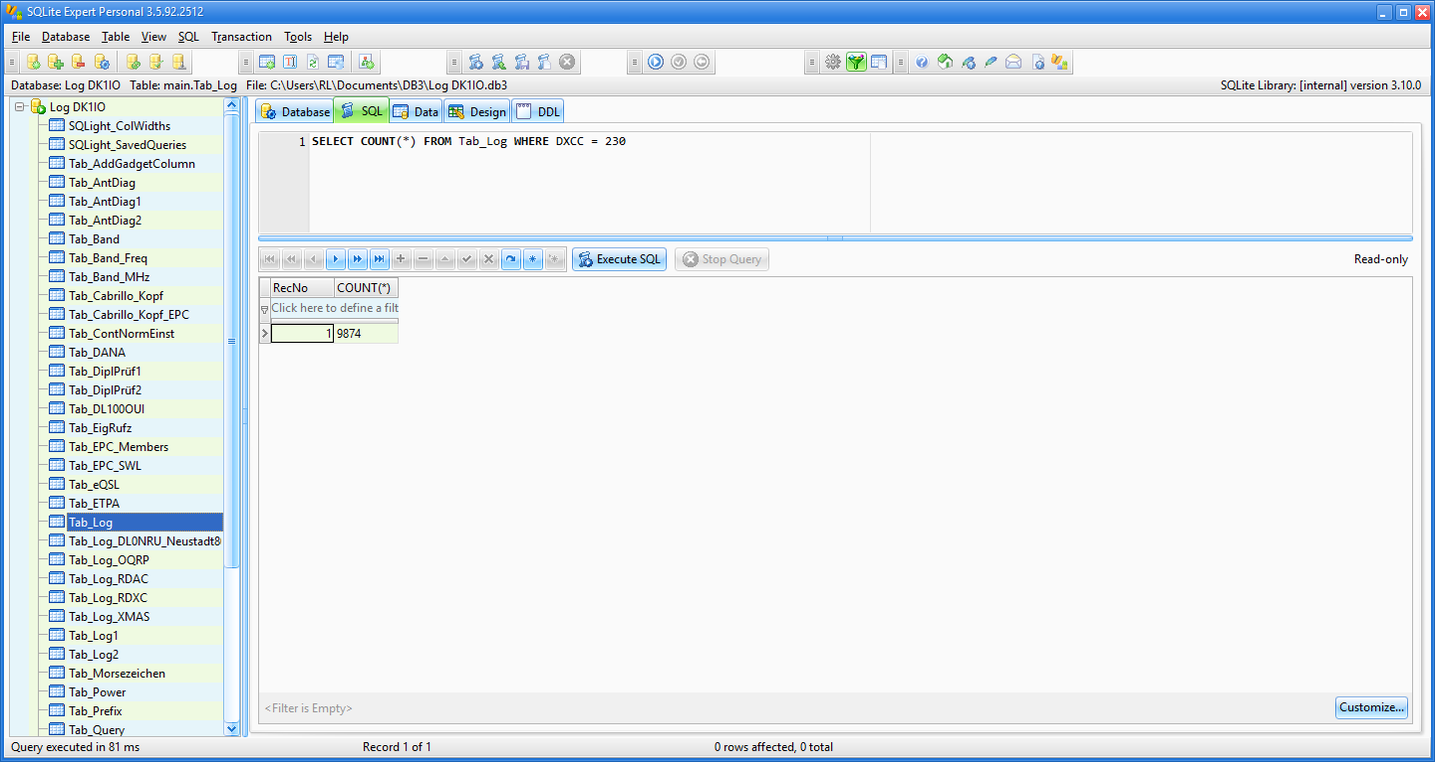Jump to last record in navigator
This screenshot has width=1435, height=762.
coord(379,259)
